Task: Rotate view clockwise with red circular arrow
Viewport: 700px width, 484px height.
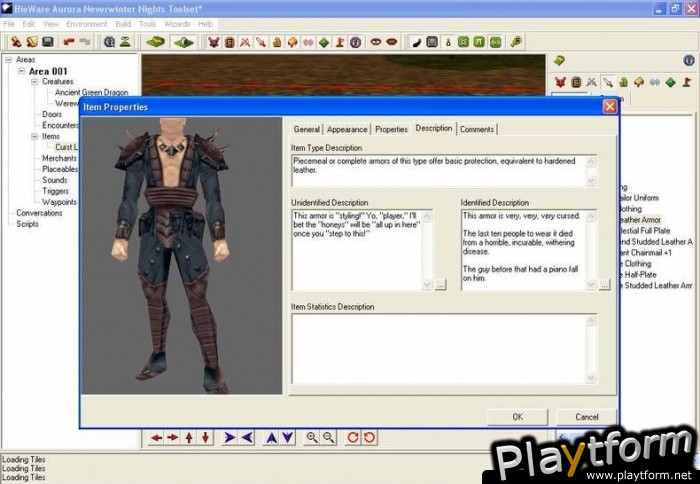Action: [353, 438]
